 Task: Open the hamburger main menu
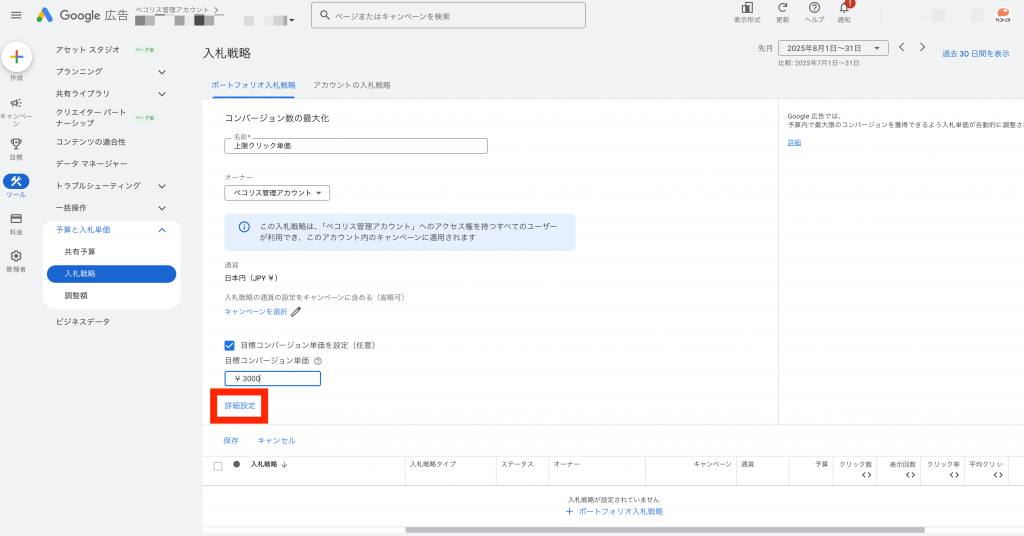coord(16,15)
